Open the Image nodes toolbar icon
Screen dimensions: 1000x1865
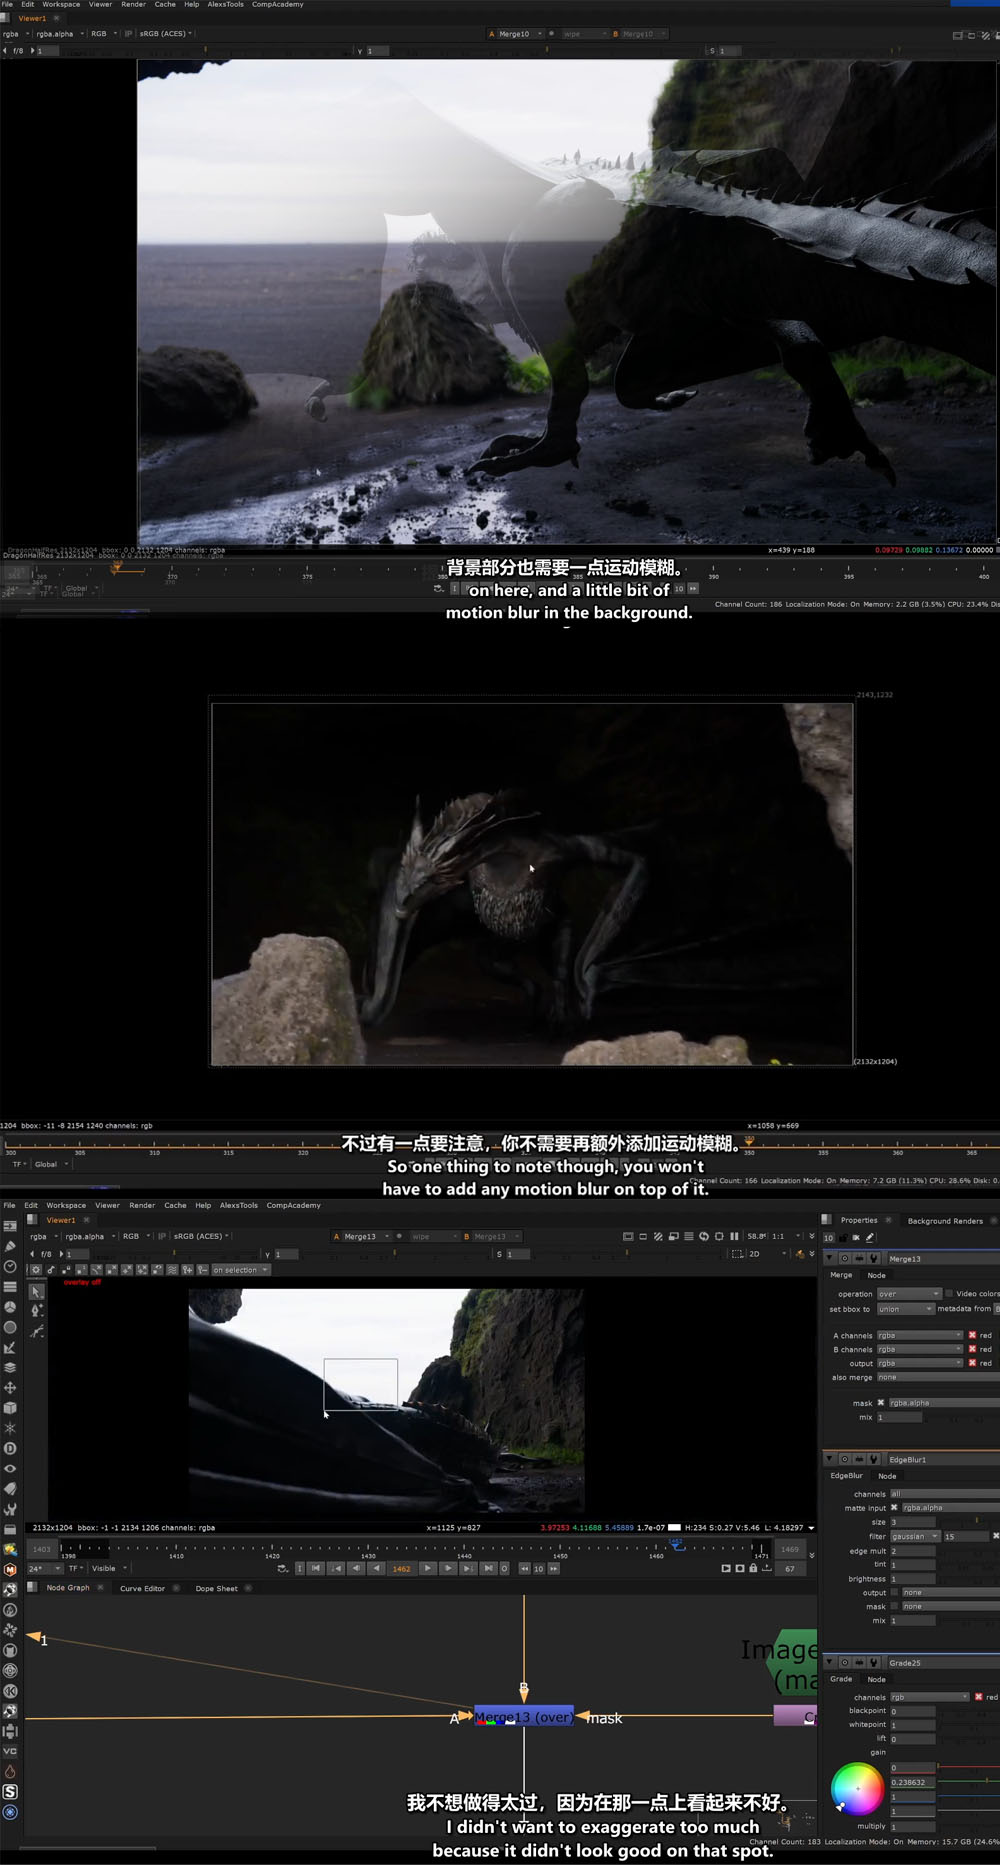(10, 1226)
